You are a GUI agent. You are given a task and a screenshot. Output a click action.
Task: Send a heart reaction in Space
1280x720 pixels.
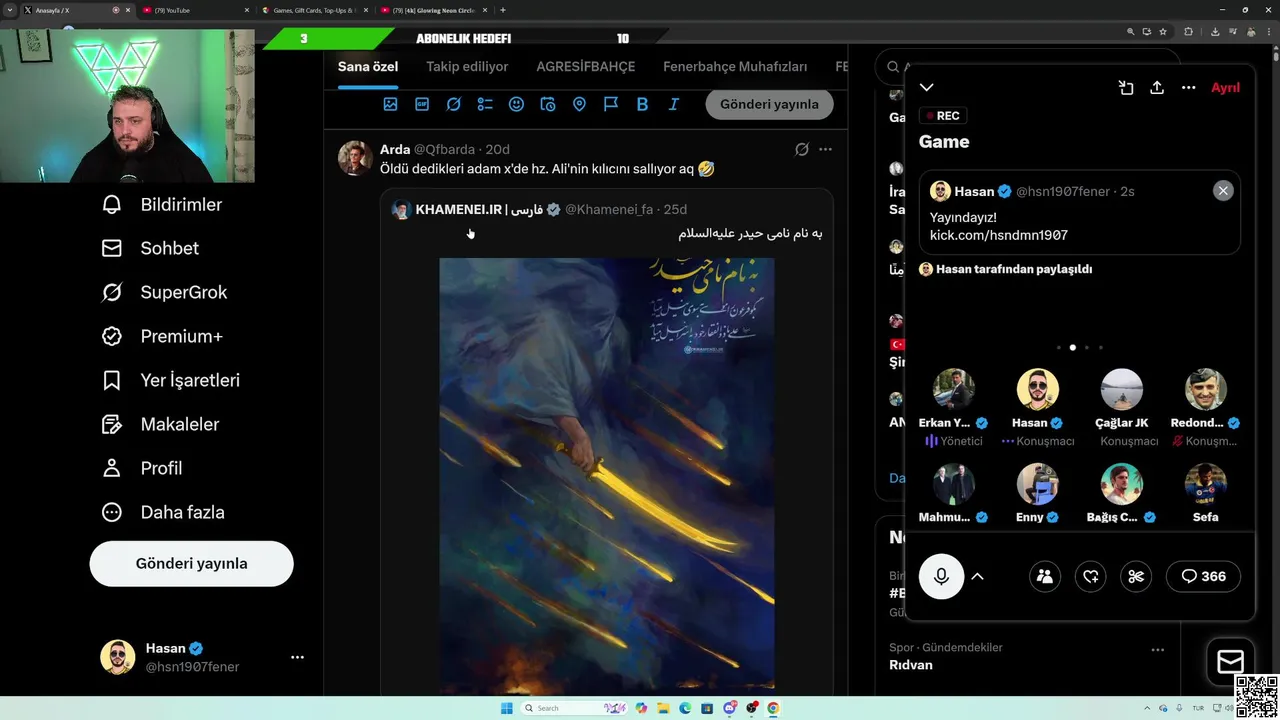click(x=1091, y=576)
